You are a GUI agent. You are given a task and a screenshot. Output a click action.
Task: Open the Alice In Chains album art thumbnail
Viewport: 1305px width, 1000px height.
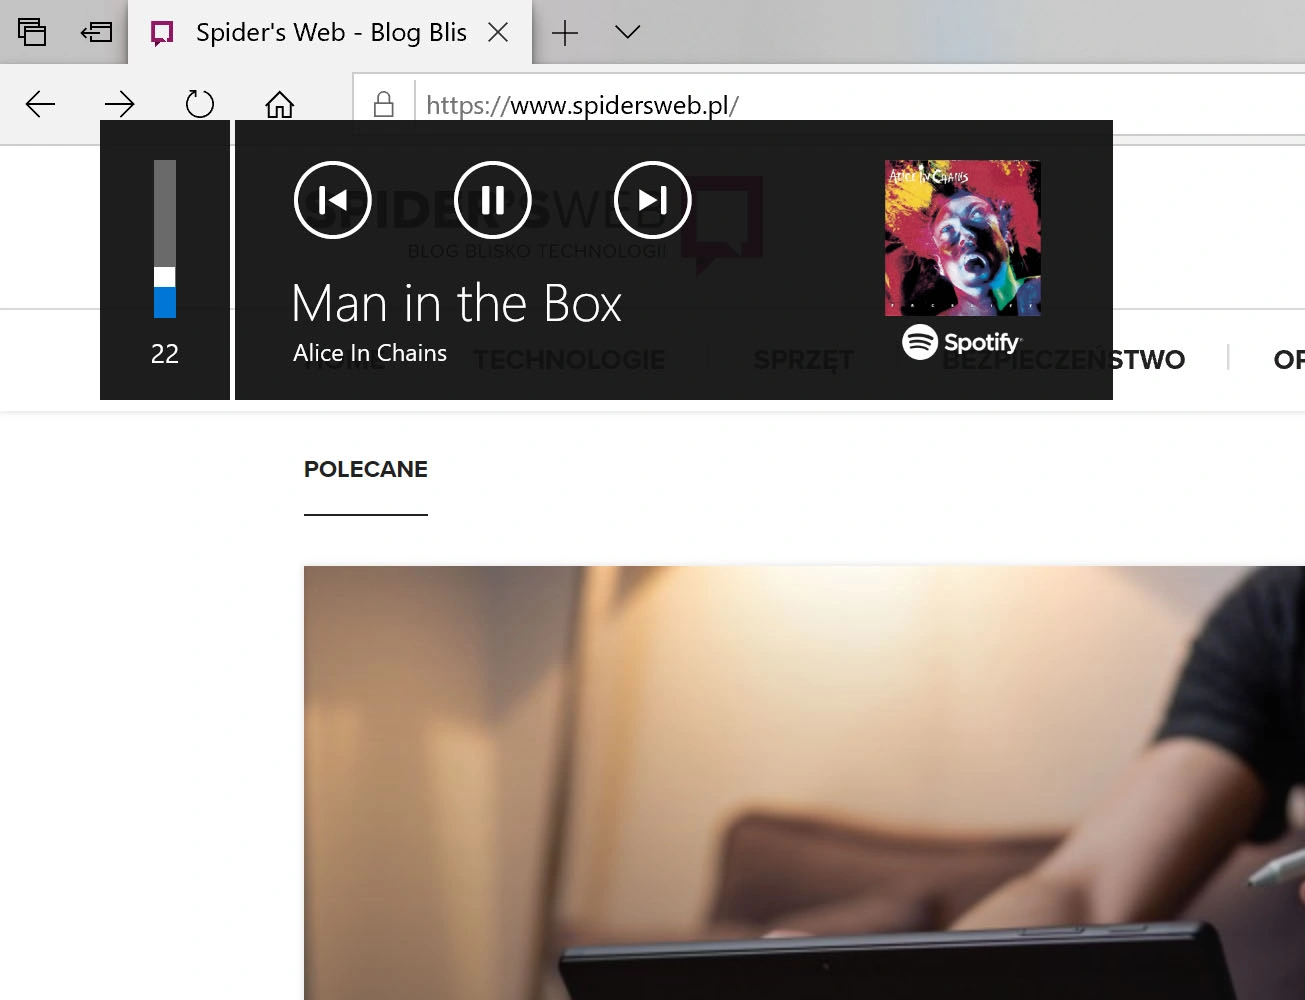click(963, 238)
